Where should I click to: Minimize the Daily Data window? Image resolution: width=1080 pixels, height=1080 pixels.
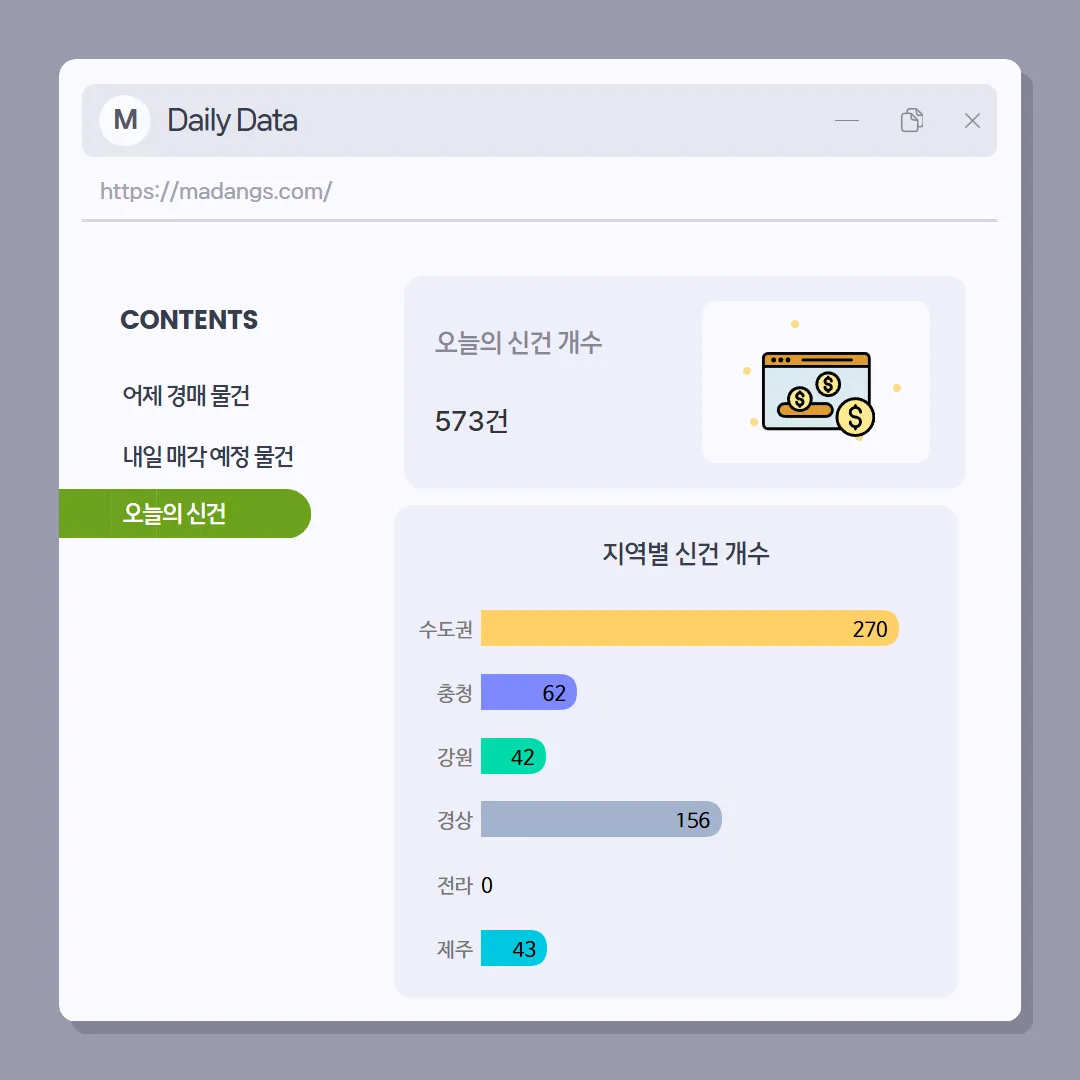[x=847, y=121]
